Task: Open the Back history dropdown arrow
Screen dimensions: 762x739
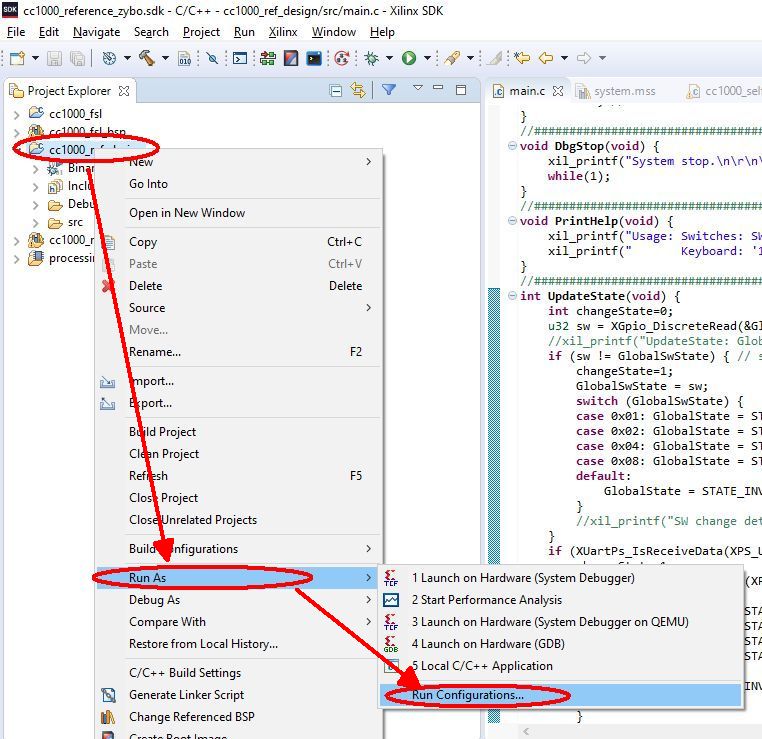Action: click(564, 58)
